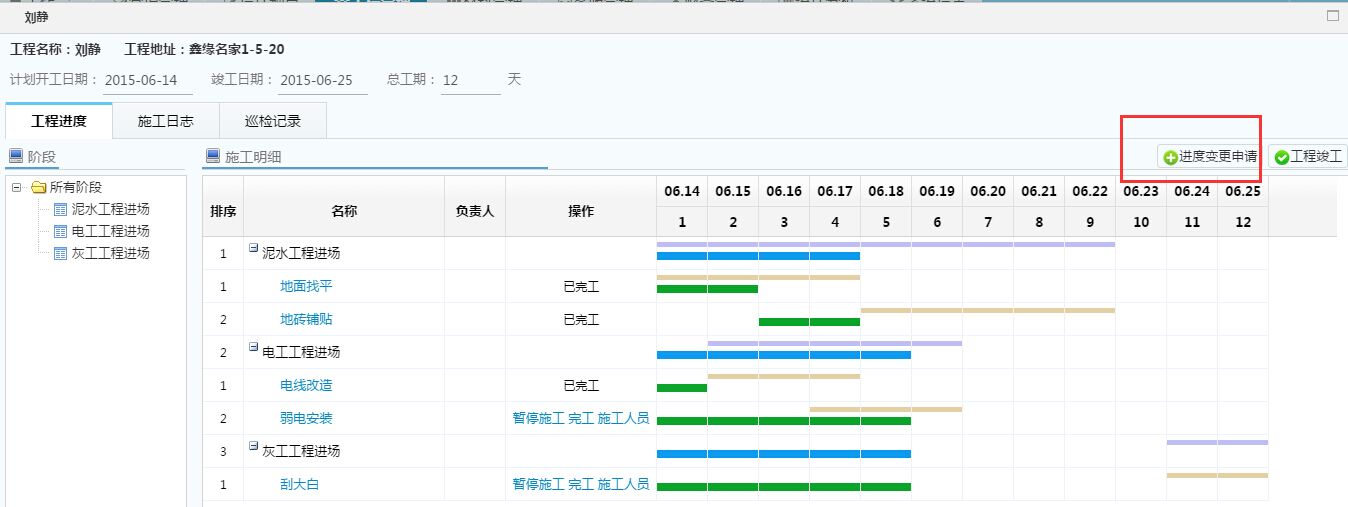Switch to the 施工日志 tab

(x=165, y=121)
